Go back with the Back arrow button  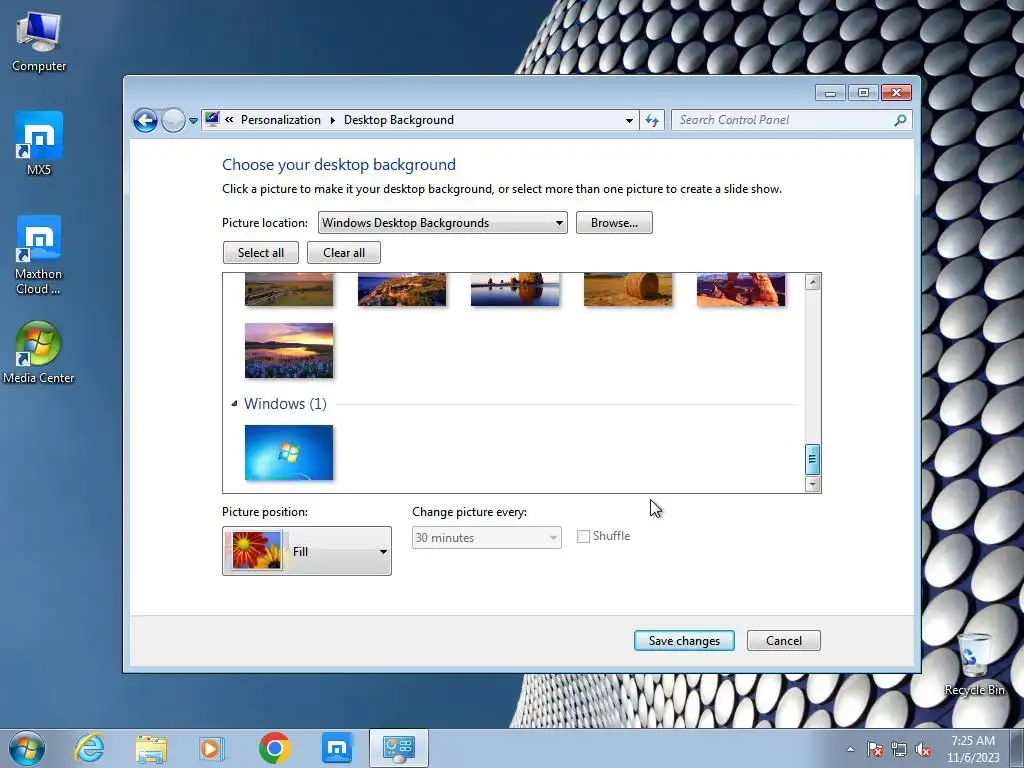tap(145, 120)
